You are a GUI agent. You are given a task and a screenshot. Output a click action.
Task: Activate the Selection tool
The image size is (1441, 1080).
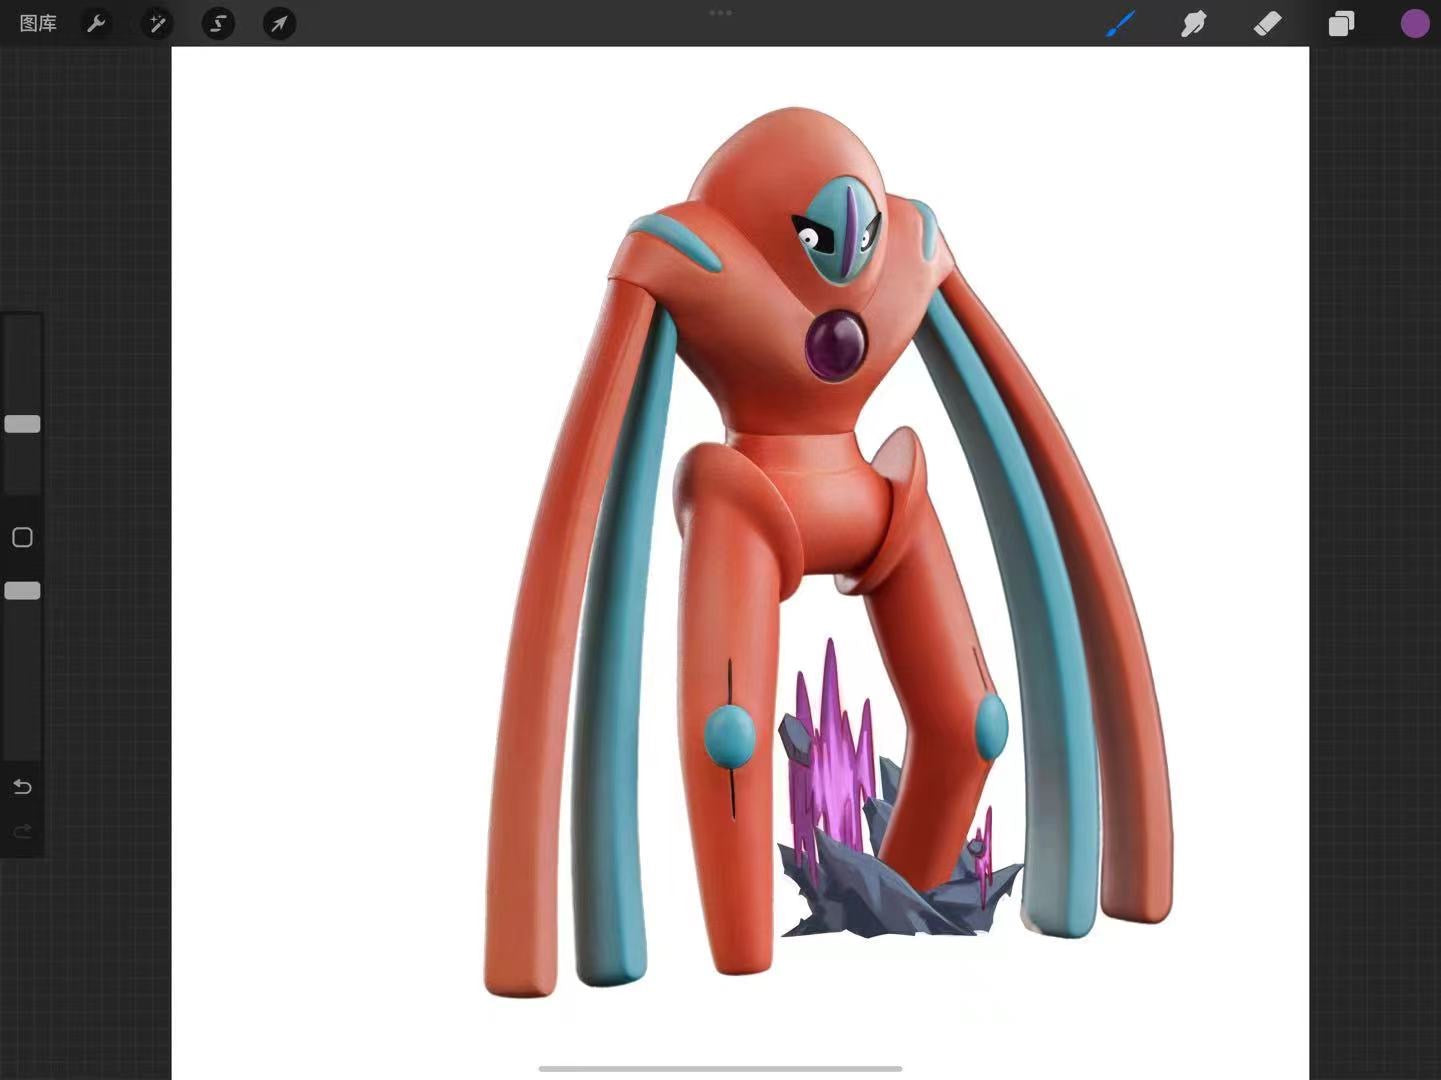pyautogui.click(x=218, y=23)
